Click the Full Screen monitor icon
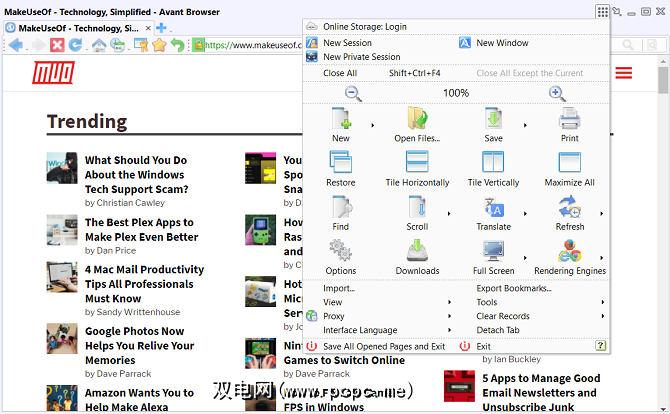 click(494, 251)
